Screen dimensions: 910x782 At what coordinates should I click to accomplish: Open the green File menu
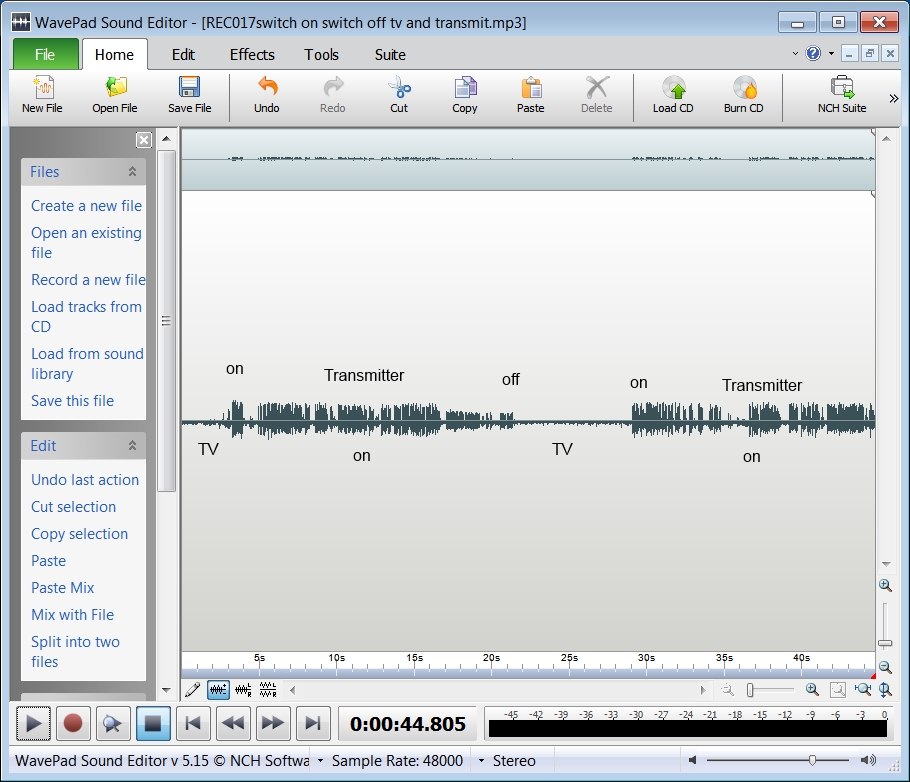coord(45,55)
